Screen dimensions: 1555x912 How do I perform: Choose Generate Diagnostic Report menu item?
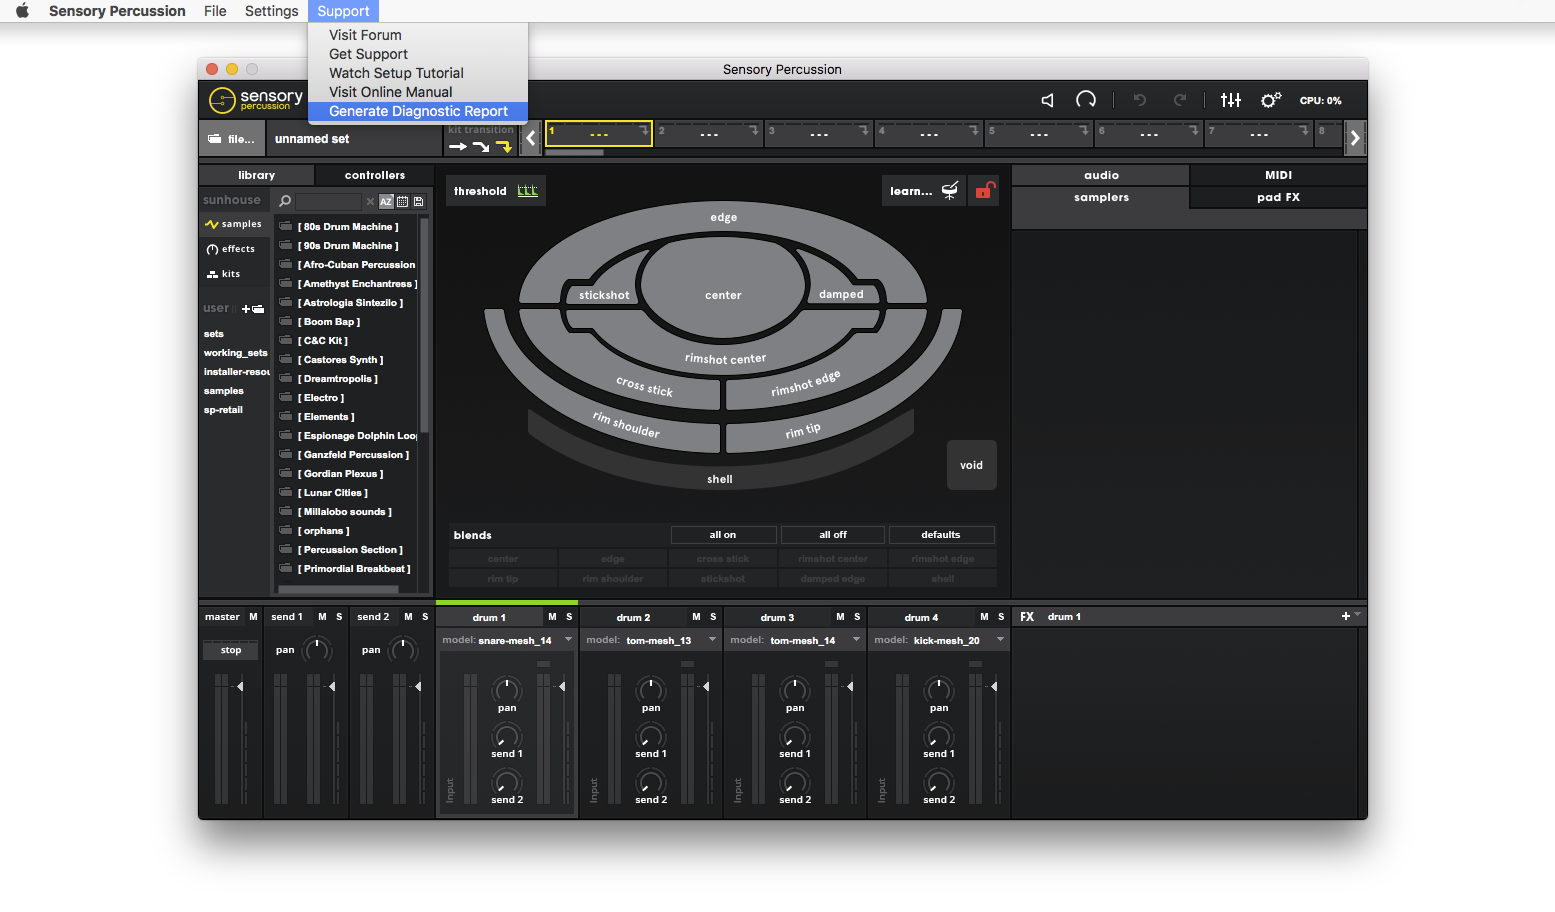418,111
